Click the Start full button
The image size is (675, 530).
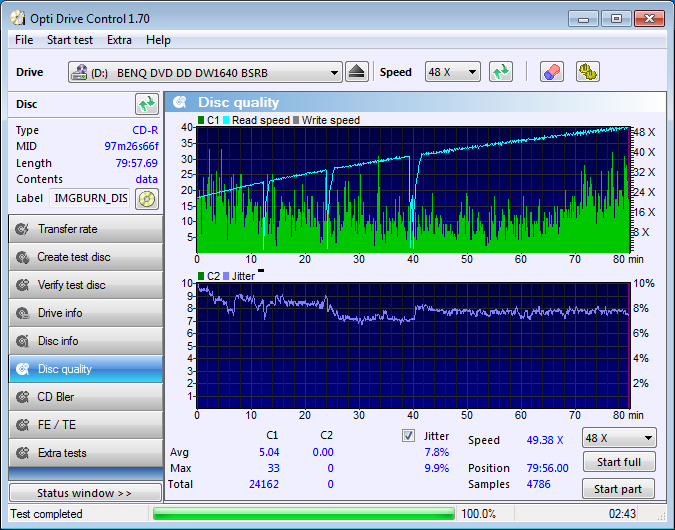click(619, 462)
